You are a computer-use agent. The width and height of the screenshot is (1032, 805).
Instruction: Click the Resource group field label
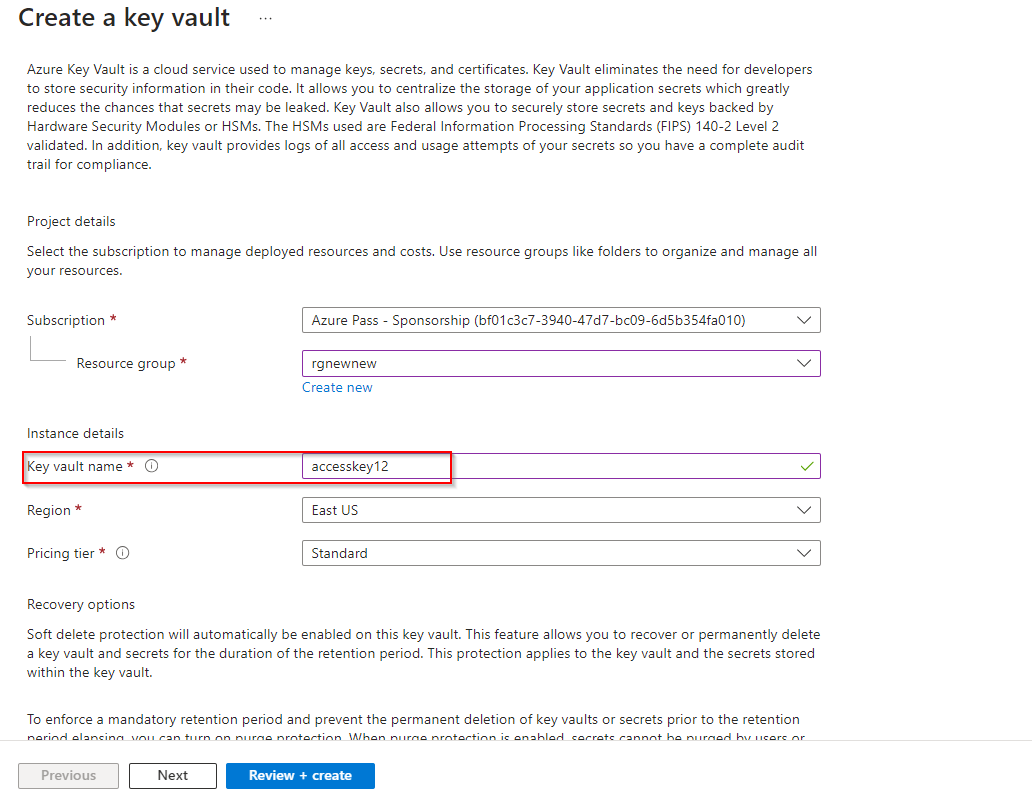click(126, 363)
